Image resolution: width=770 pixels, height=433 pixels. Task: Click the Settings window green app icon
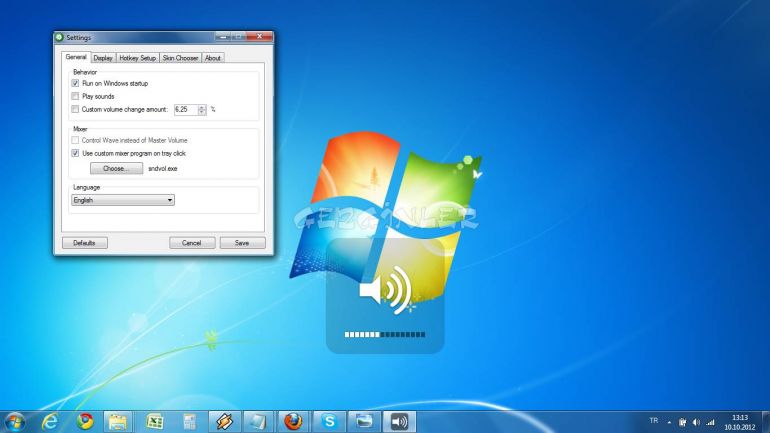[59, 37]
